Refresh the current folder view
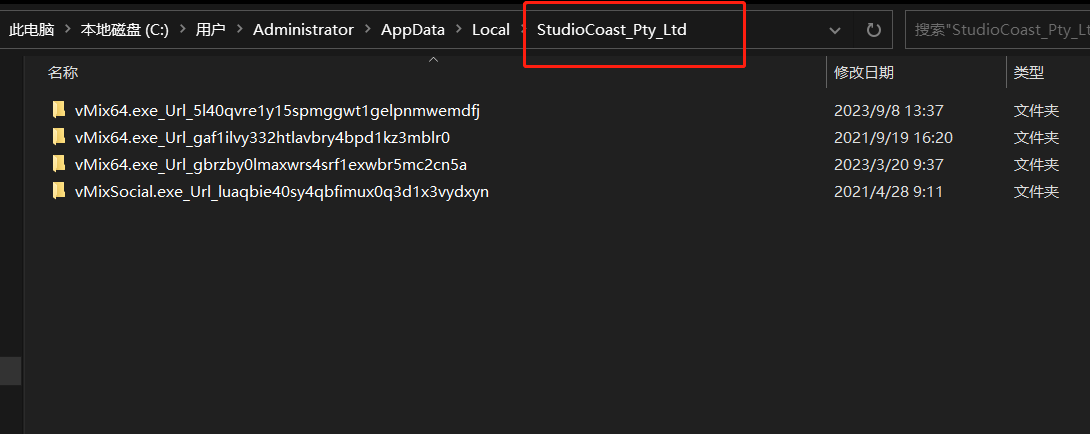 tap(873, 30)
